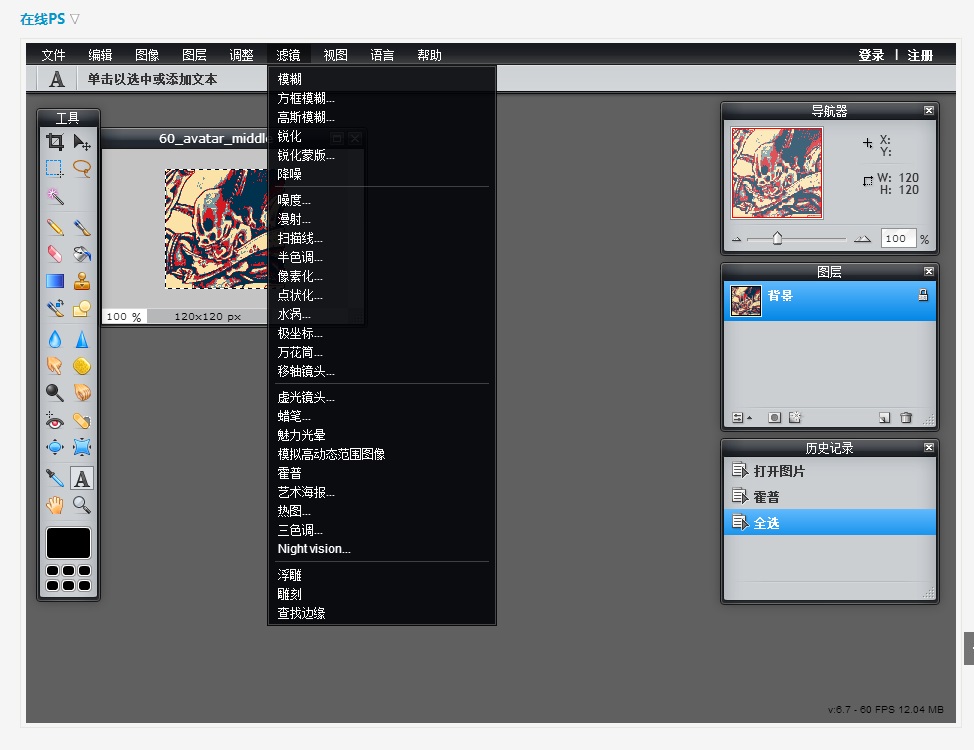Open the 编辑 menu

[x=100, y=55]
